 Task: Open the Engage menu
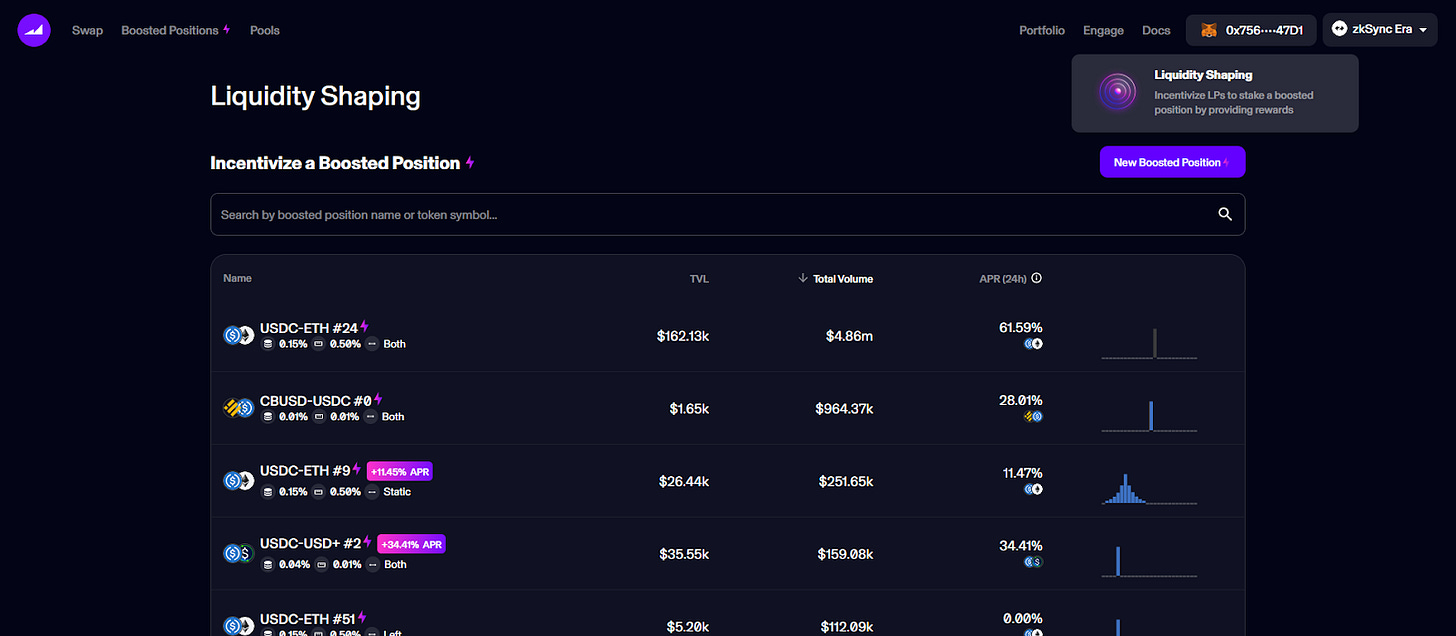pos(1103,30)
